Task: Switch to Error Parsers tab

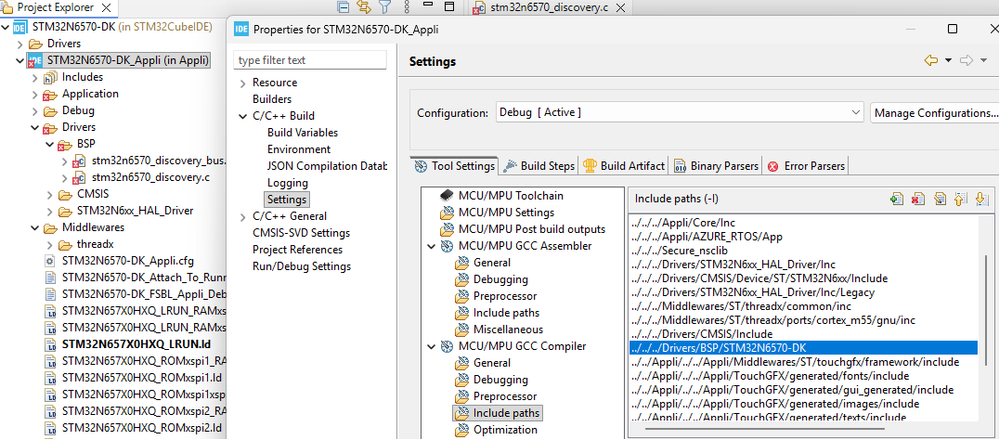Action: click(x=807, y=166)
